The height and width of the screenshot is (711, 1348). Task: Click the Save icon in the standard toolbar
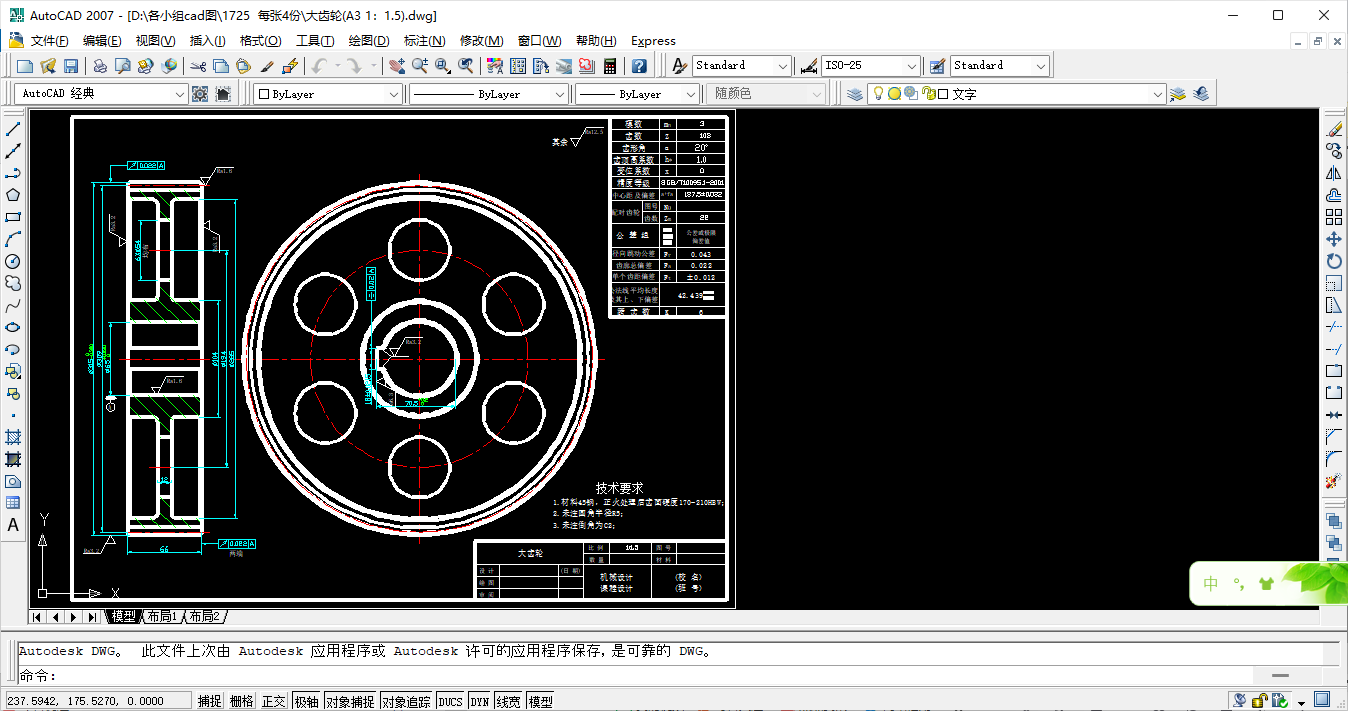pyautogui.click(x=71, y=66)
